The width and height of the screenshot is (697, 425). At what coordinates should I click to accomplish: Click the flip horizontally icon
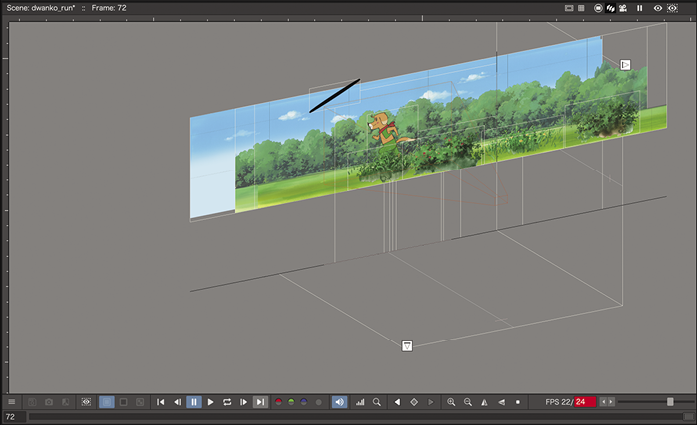(x=485, y=402)
